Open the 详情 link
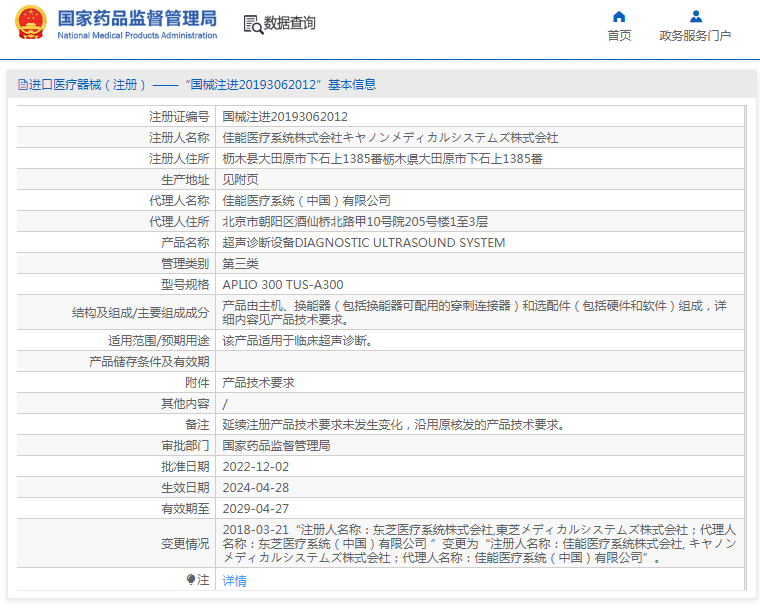760x608 pixels. click(235, 580)
